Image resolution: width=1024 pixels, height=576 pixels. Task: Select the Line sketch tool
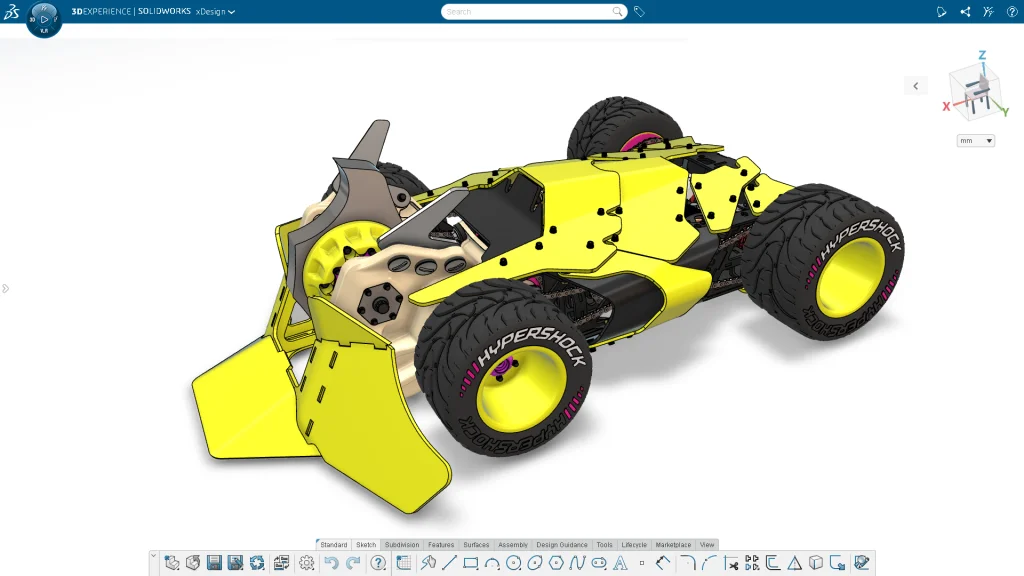coord(450,562)
